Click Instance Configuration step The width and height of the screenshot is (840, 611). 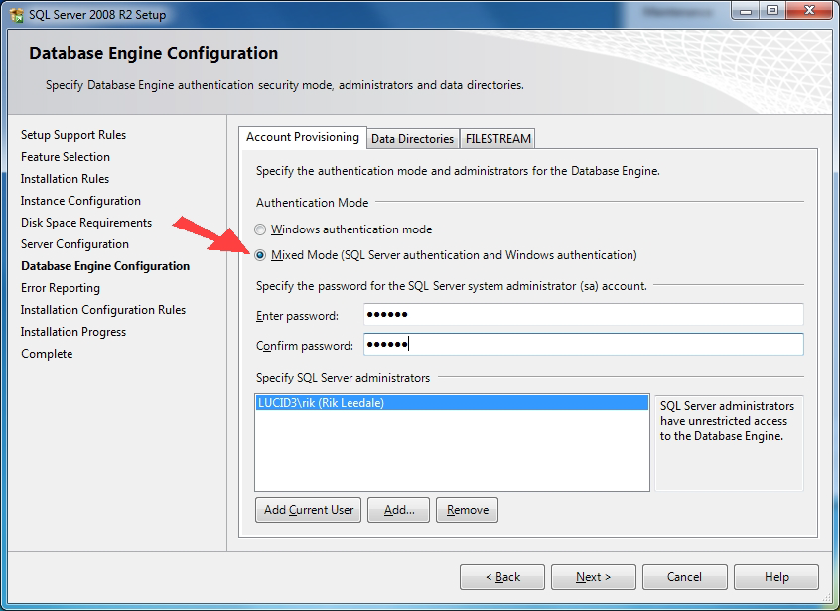pos(81,201)
